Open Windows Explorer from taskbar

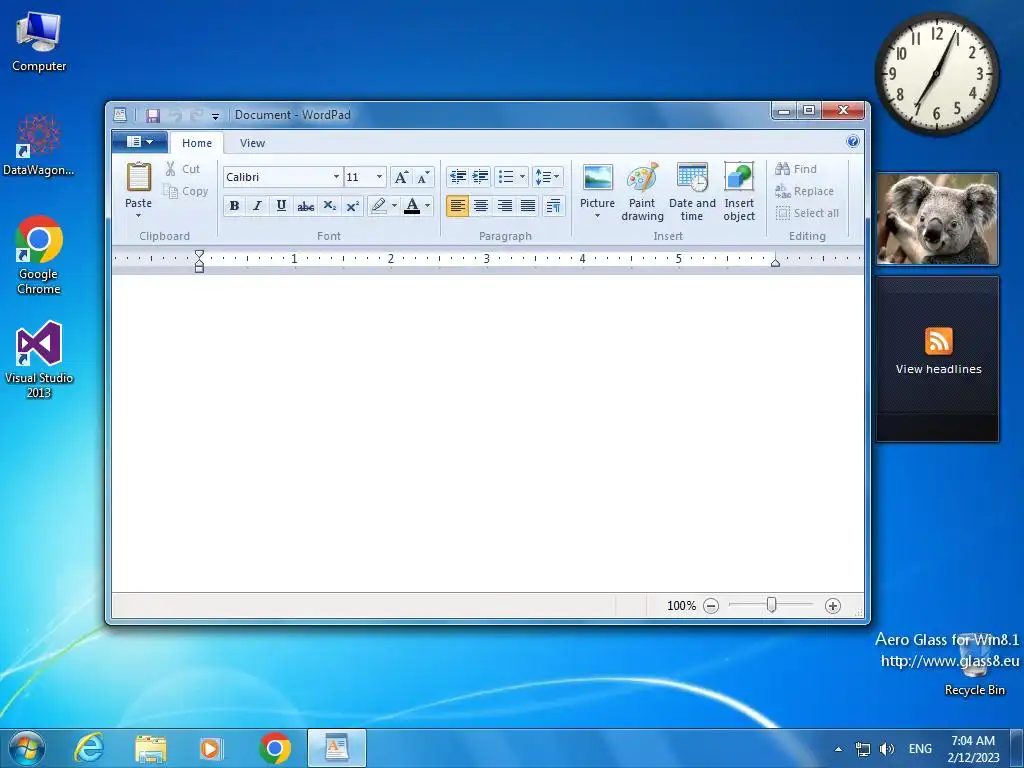151,748
